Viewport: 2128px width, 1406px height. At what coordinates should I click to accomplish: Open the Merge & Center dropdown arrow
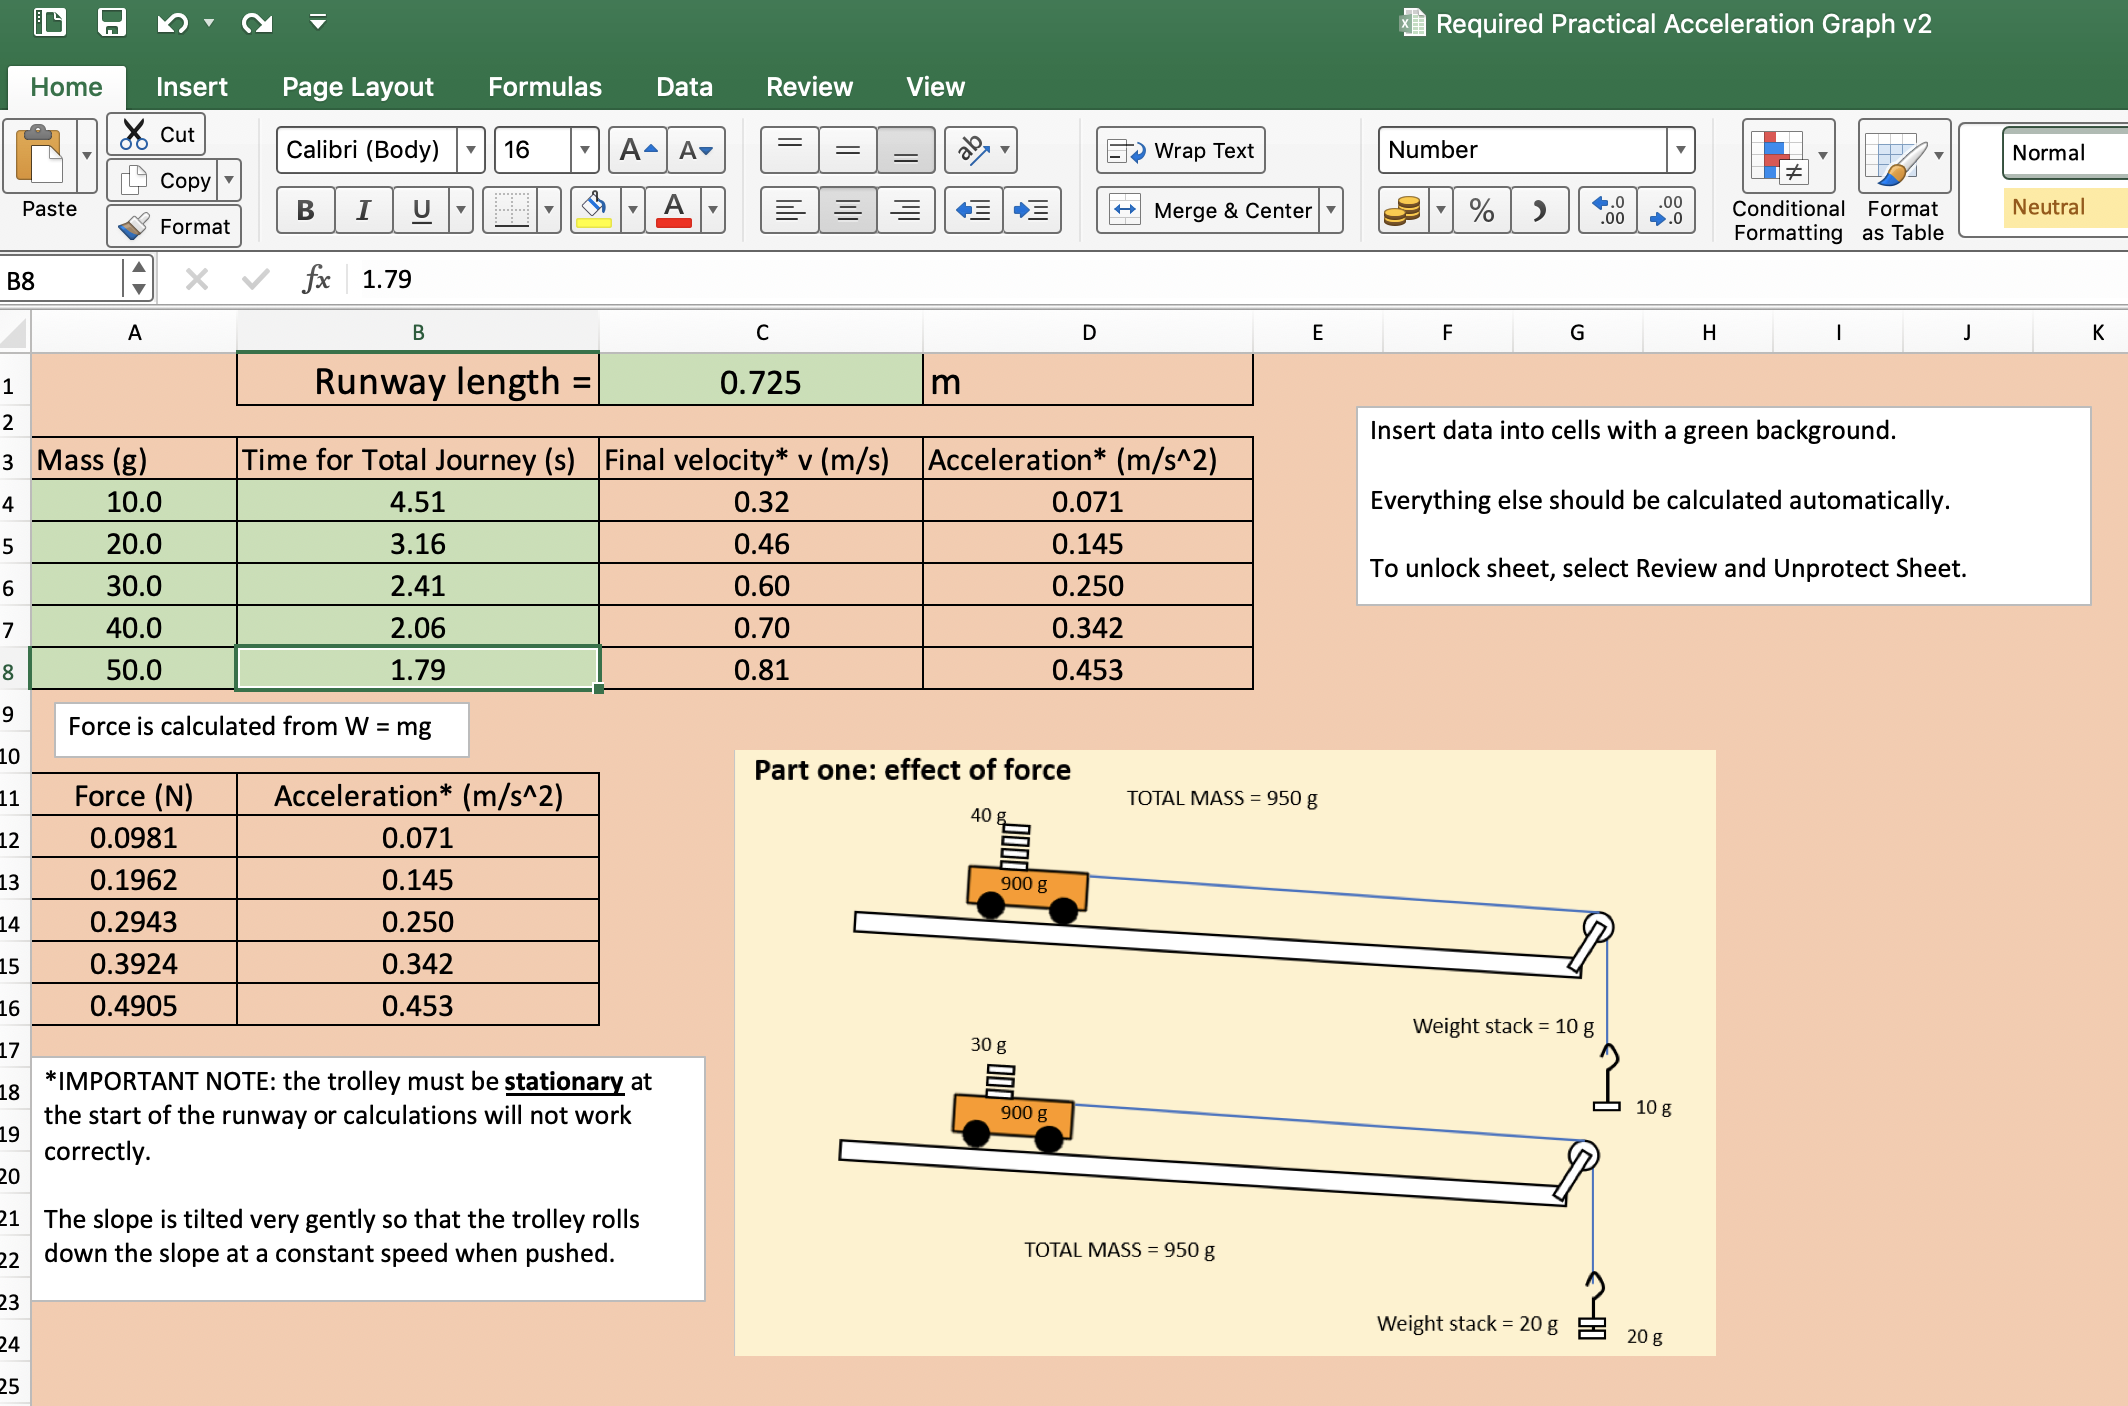point(1331,210)
